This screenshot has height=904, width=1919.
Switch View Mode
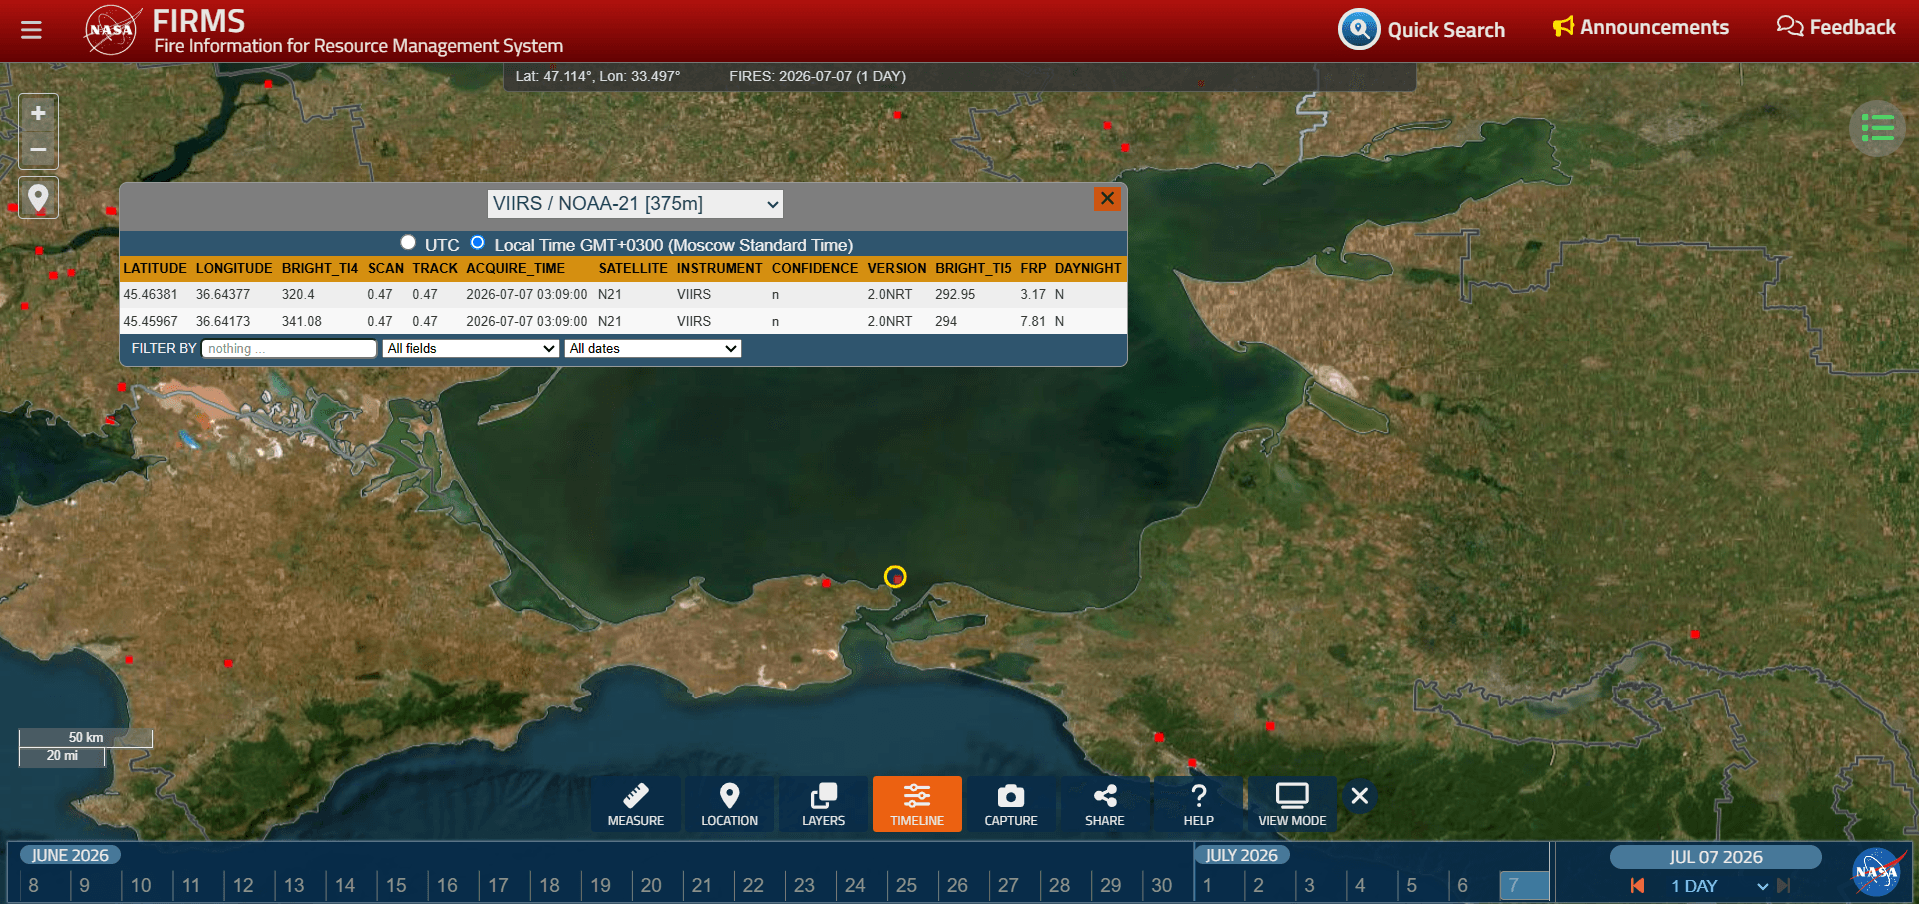click(1292, 804)
